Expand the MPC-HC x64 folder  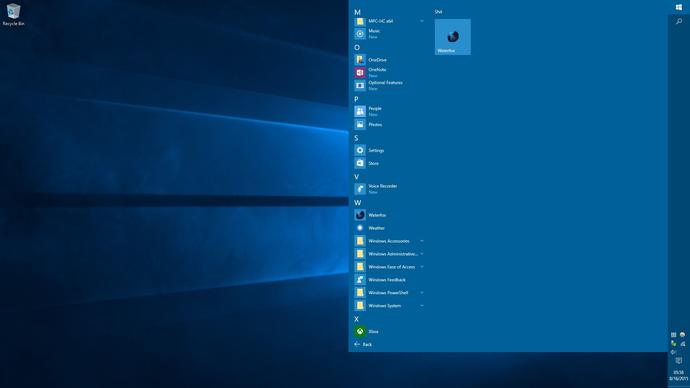click(x=389, y=21)
